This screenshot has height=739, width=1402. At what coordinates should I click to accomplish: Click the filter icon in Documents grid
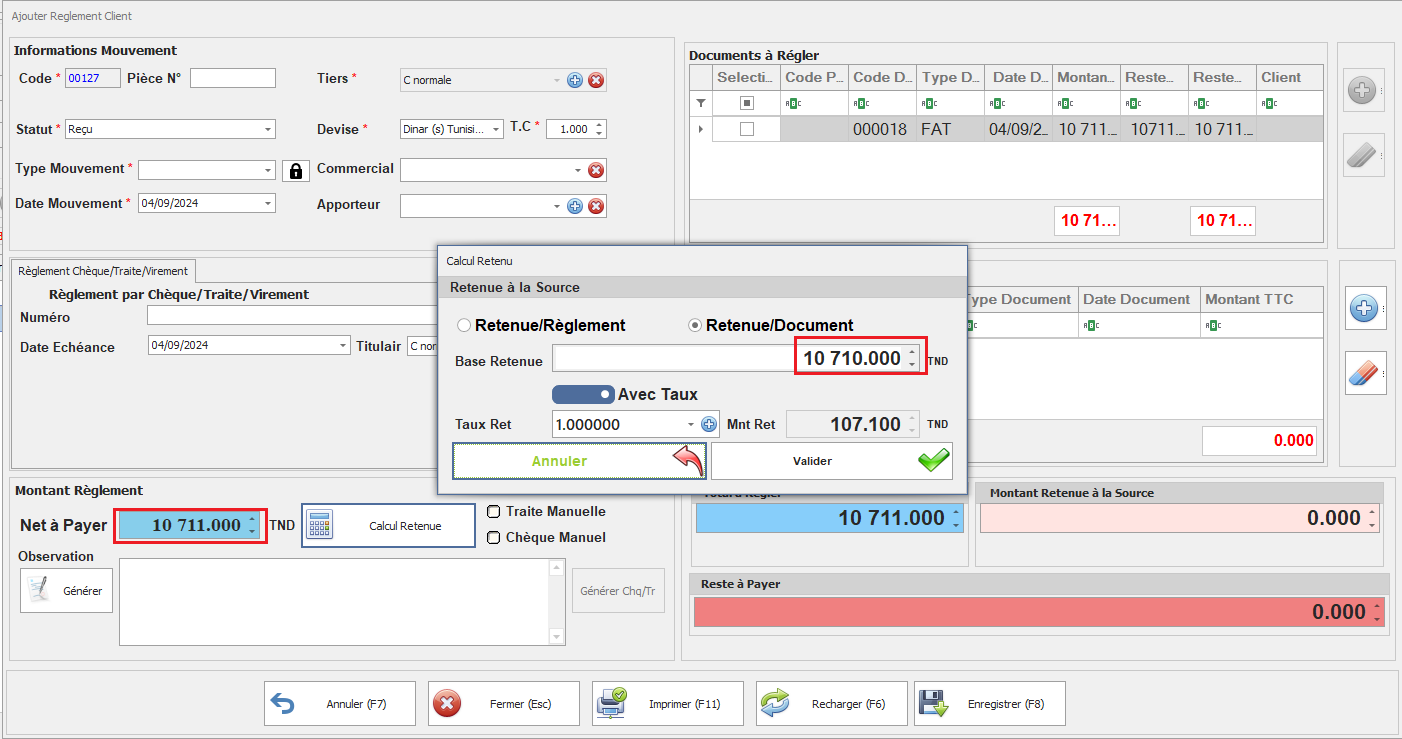pyautogui.click(x=700, y=103)
